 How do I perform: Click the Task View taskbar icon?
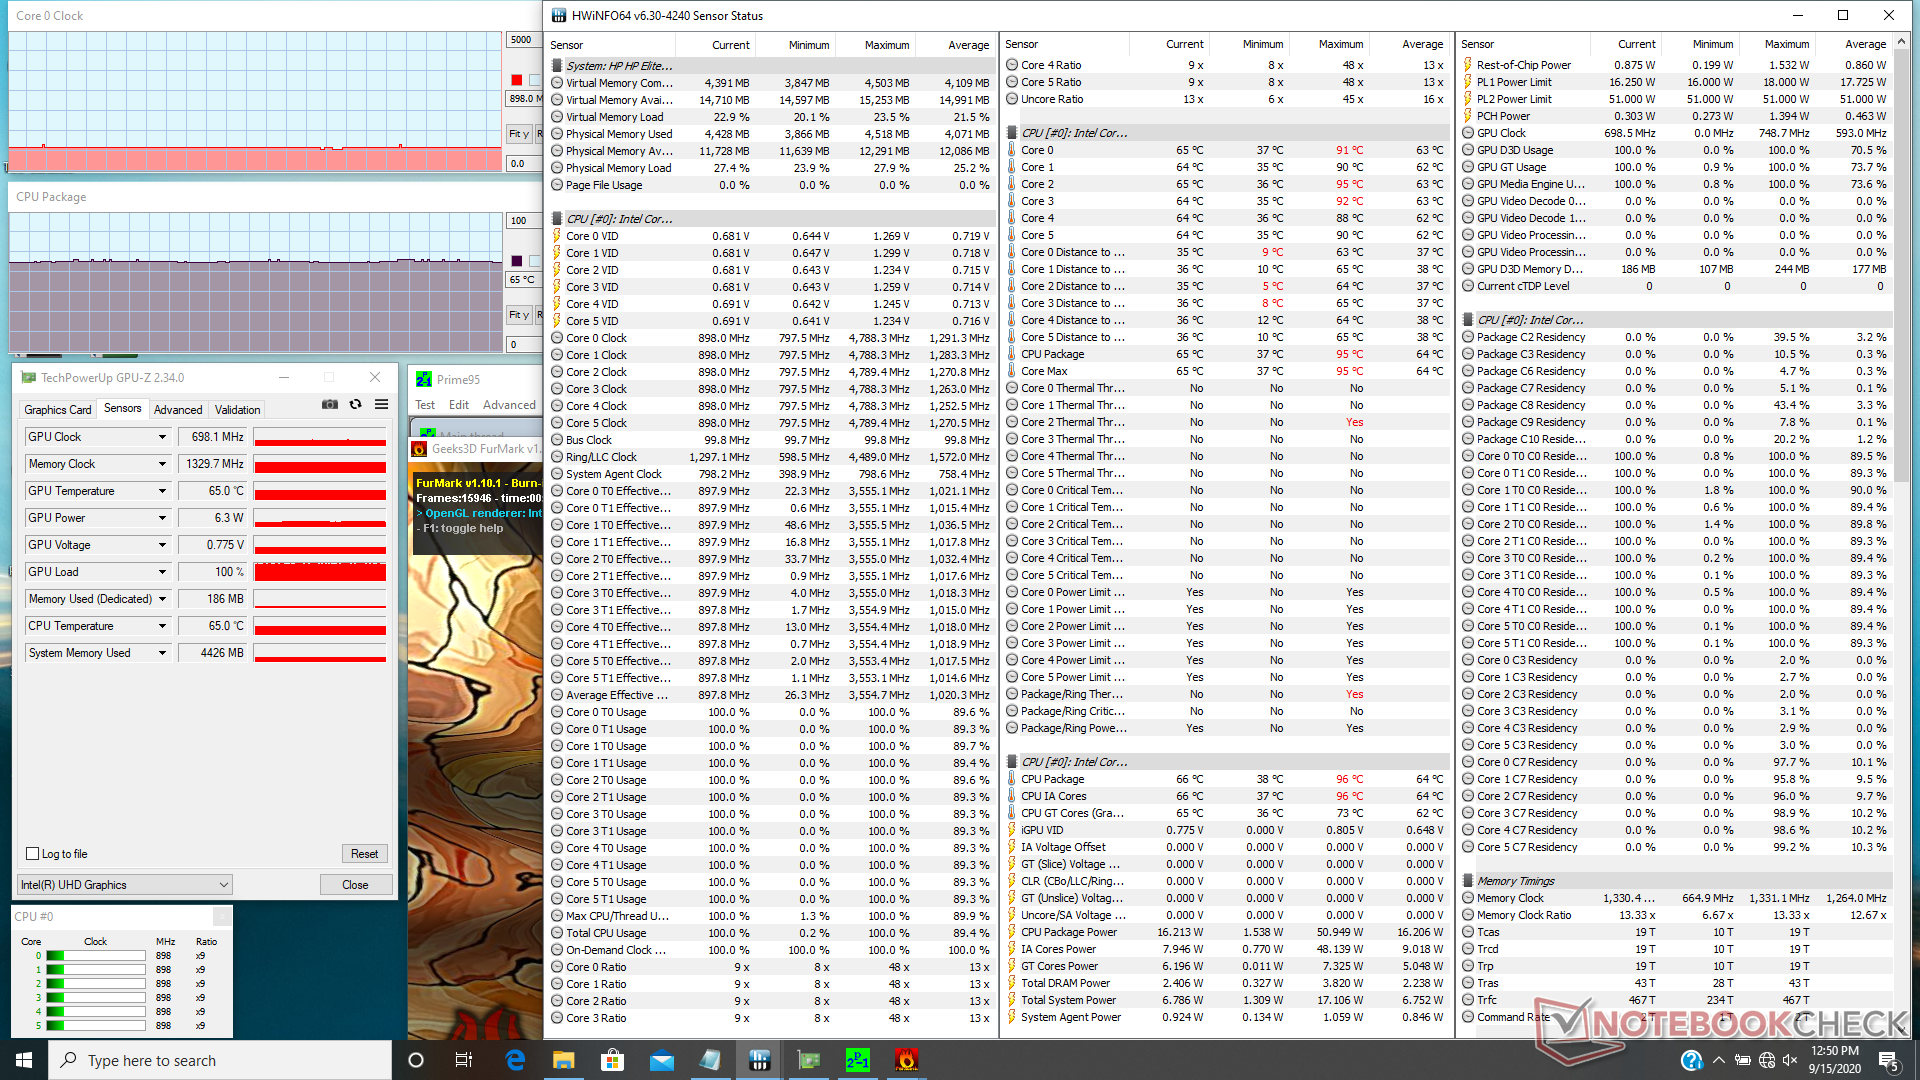pos(464,1060)
